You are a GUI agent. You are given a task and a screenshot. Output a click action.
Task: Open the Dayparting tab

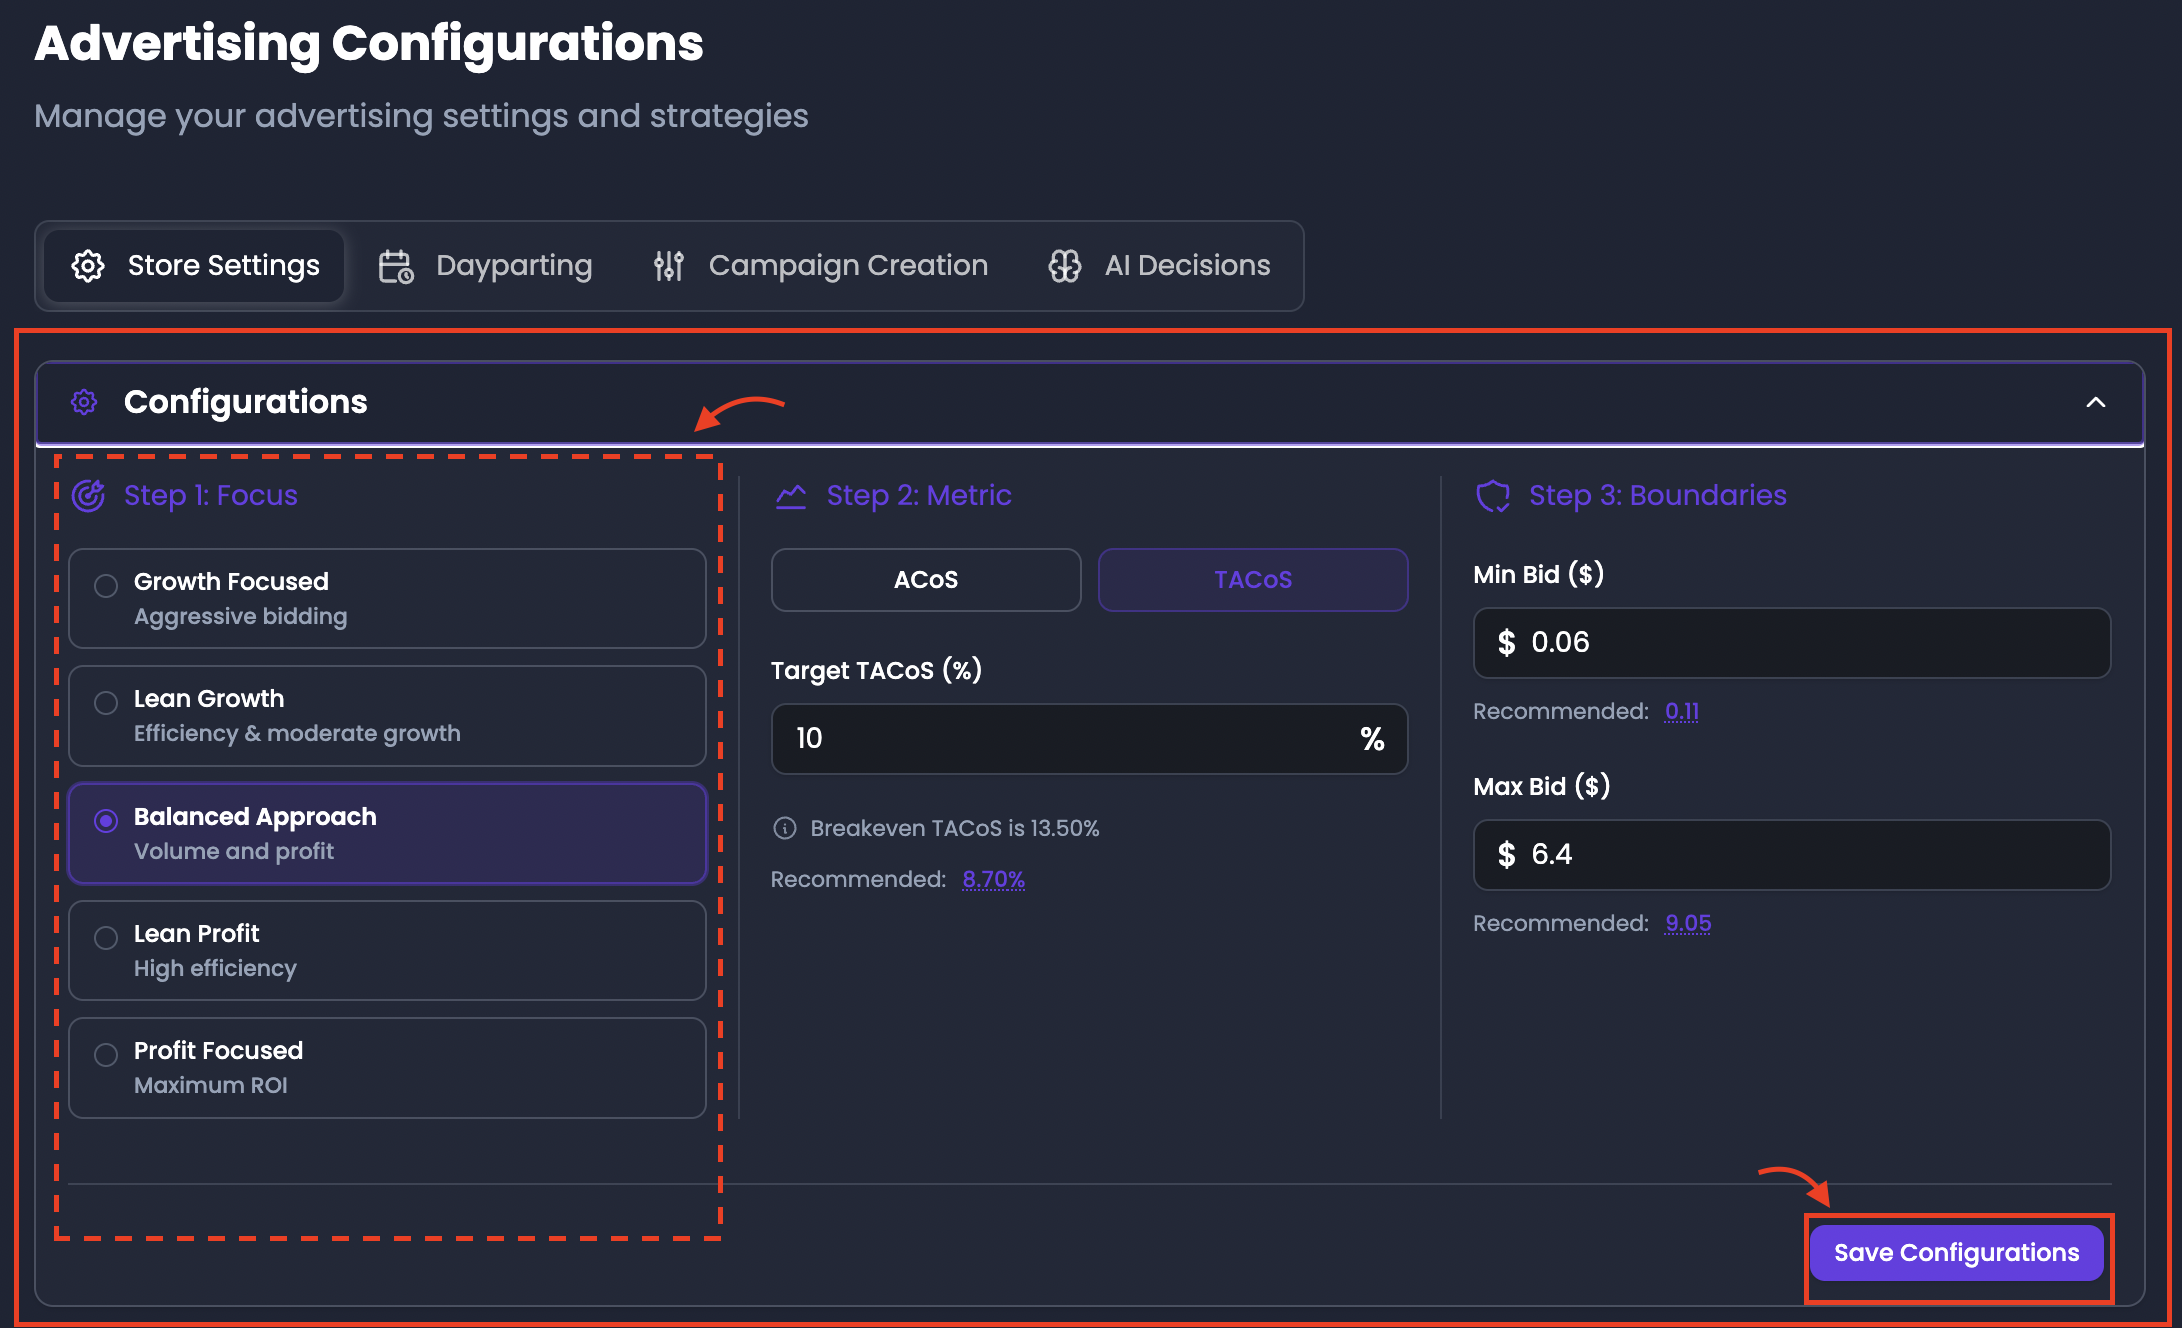tap(486, 266)
